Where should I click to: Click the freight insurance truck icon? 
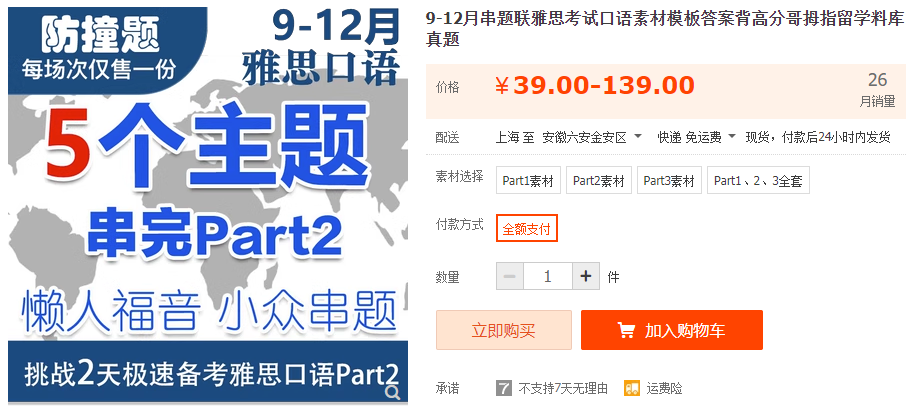632,388
